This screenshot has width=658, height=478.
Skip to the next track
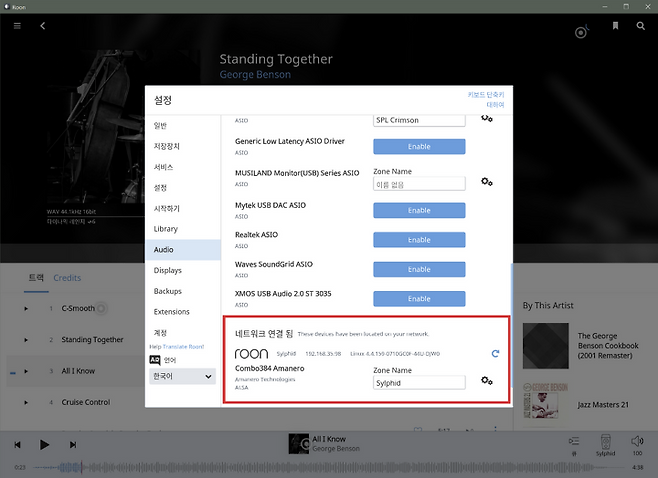(x=73, y=444)
